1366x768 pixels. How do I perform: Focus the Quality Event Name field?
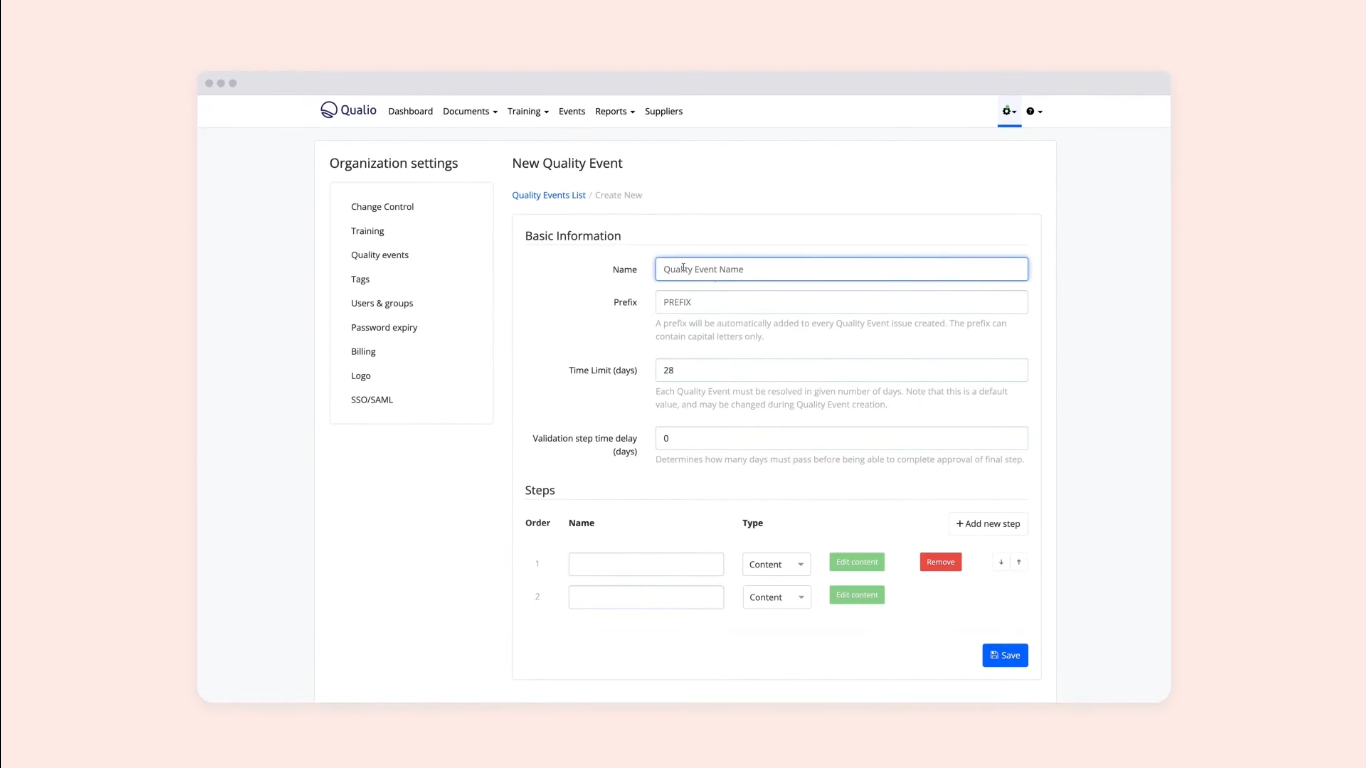[x=841, y=269]
